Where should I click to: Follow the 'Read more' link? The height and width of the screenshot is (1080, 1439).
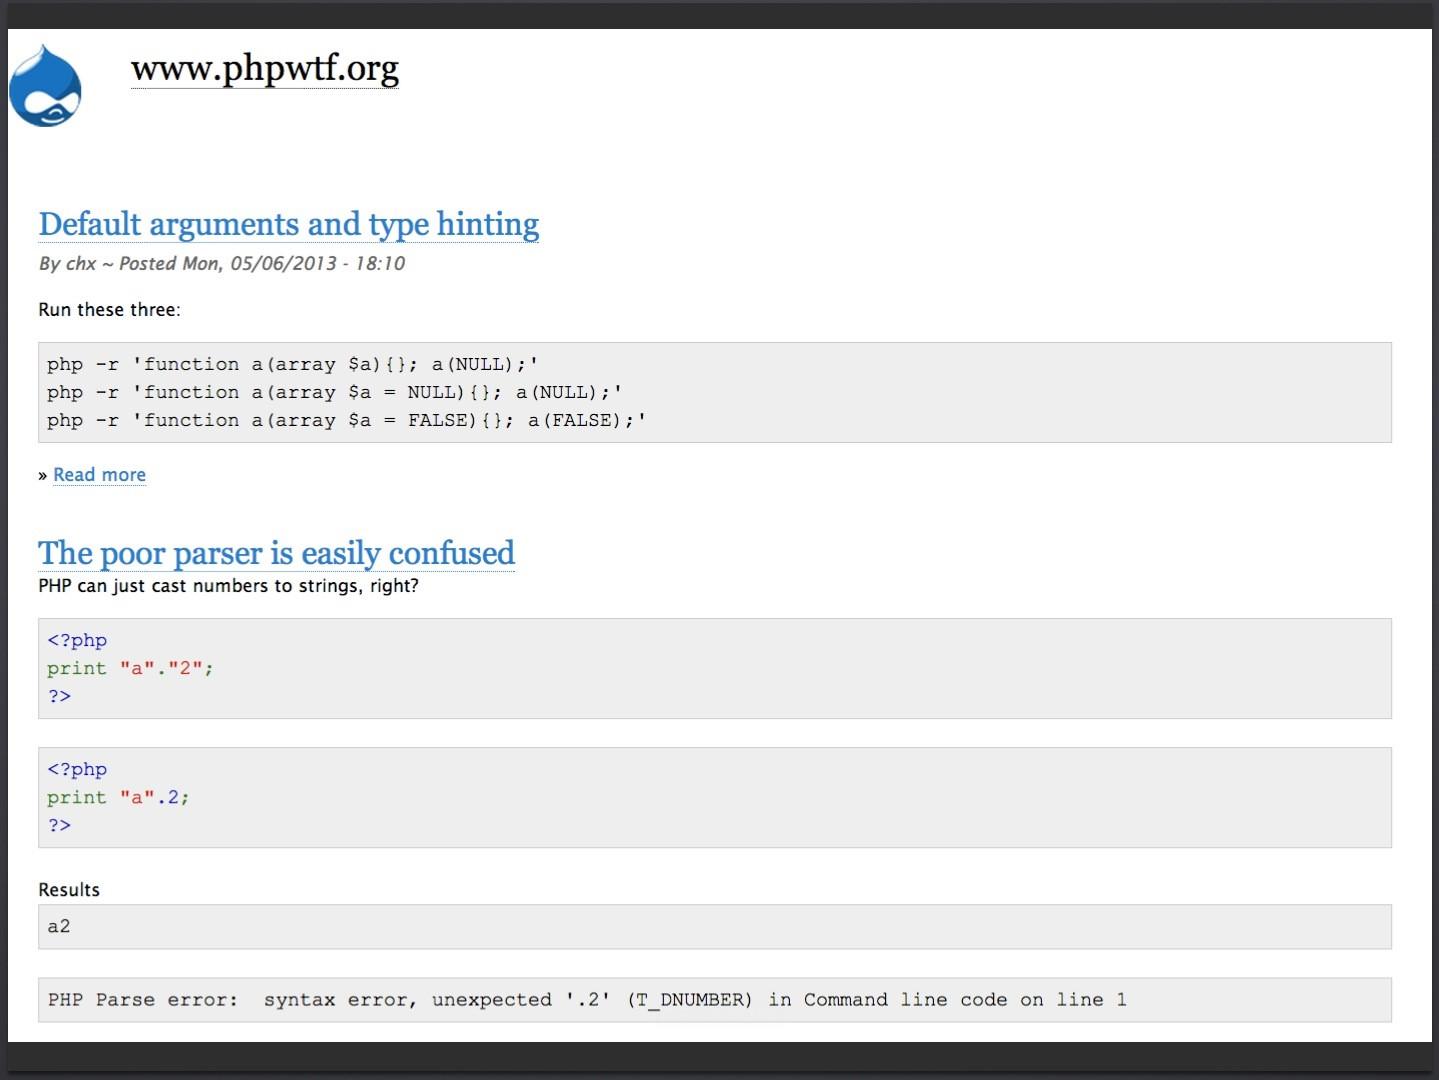[99, 475]
